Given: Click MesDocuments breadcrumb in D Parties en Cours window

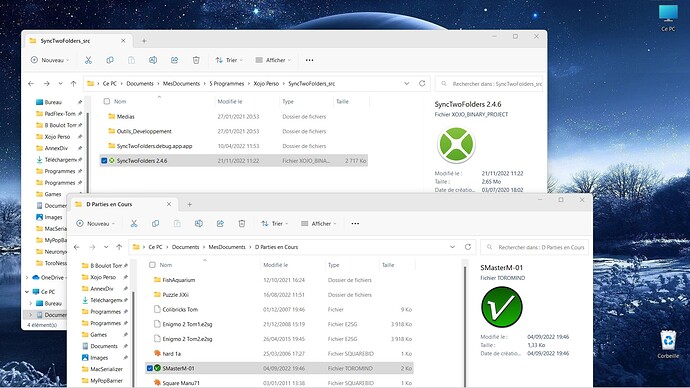Looking at the screenshot, I should (x=227, y=247).
